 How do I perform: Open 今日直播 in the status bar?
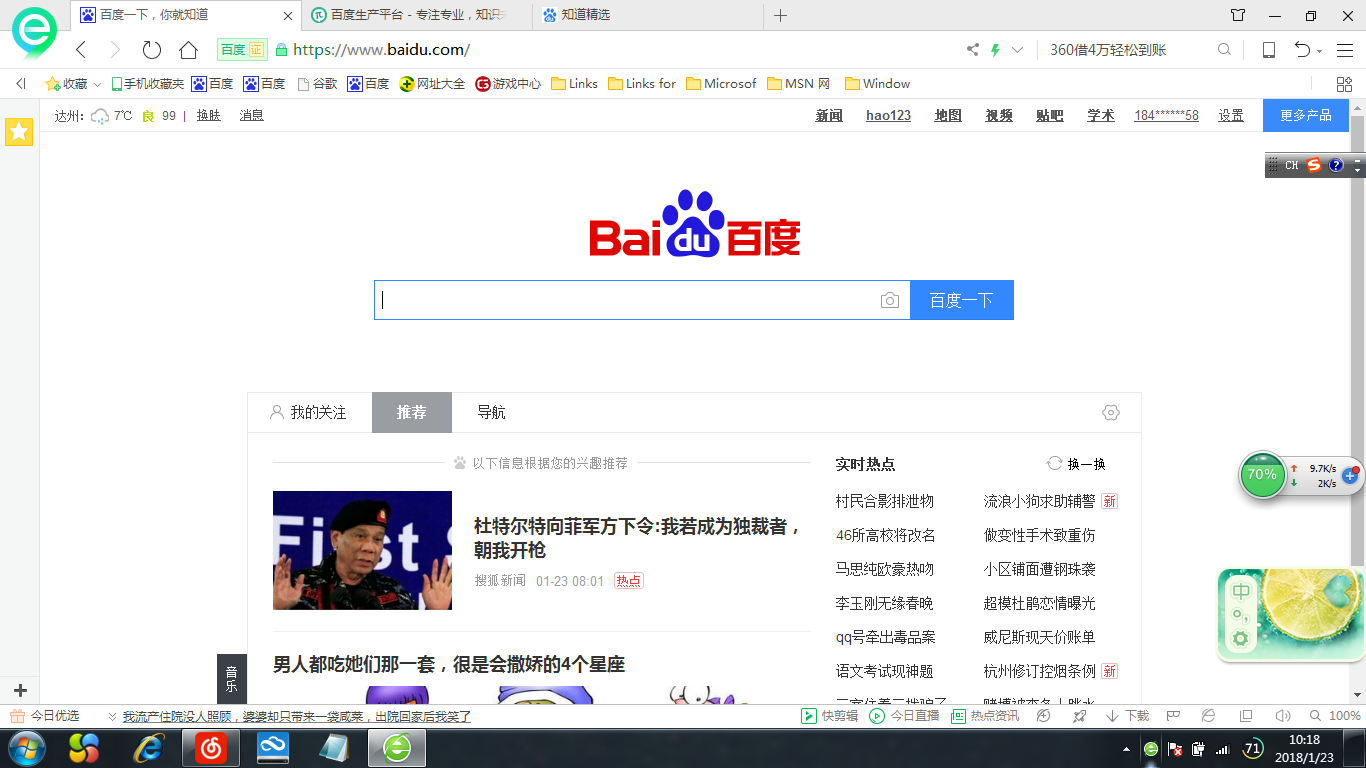tap(904, 716)
